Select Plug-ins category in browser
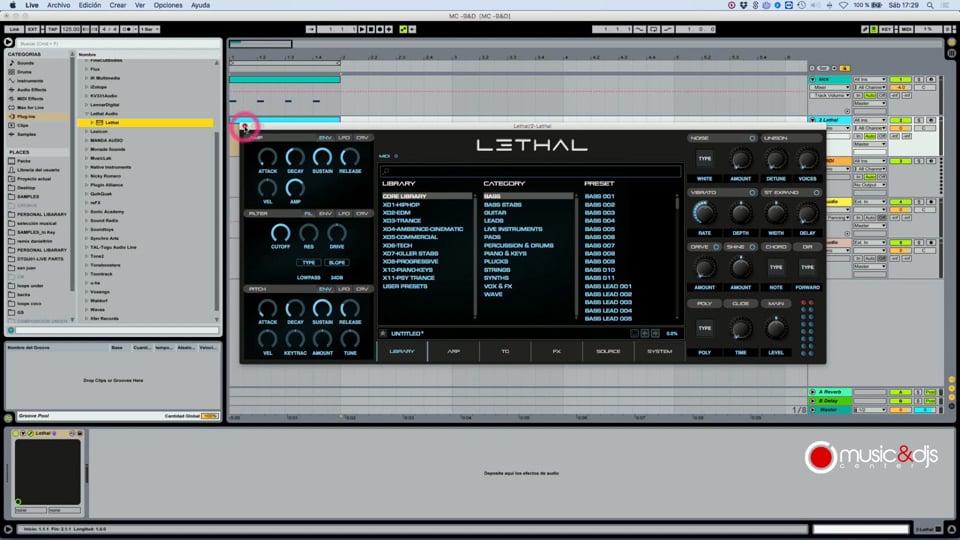 coord(26,116)
